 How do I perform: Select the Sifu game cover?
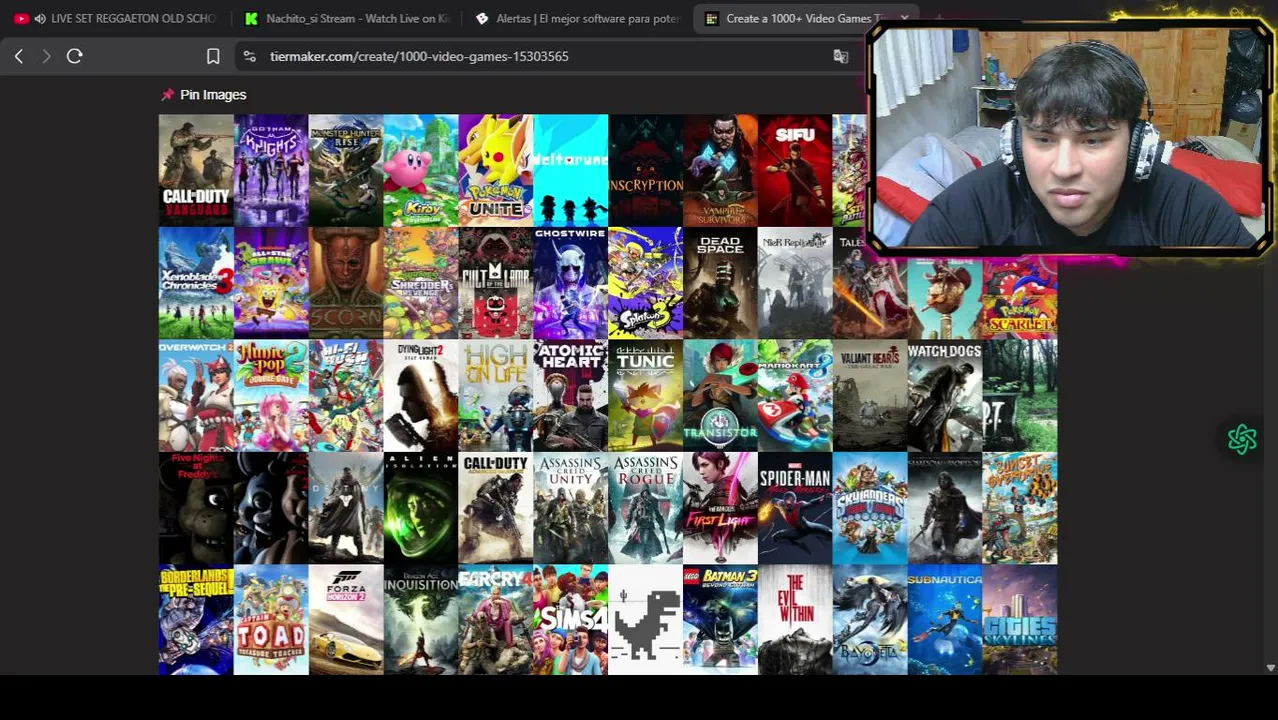[x=795, y=170]
